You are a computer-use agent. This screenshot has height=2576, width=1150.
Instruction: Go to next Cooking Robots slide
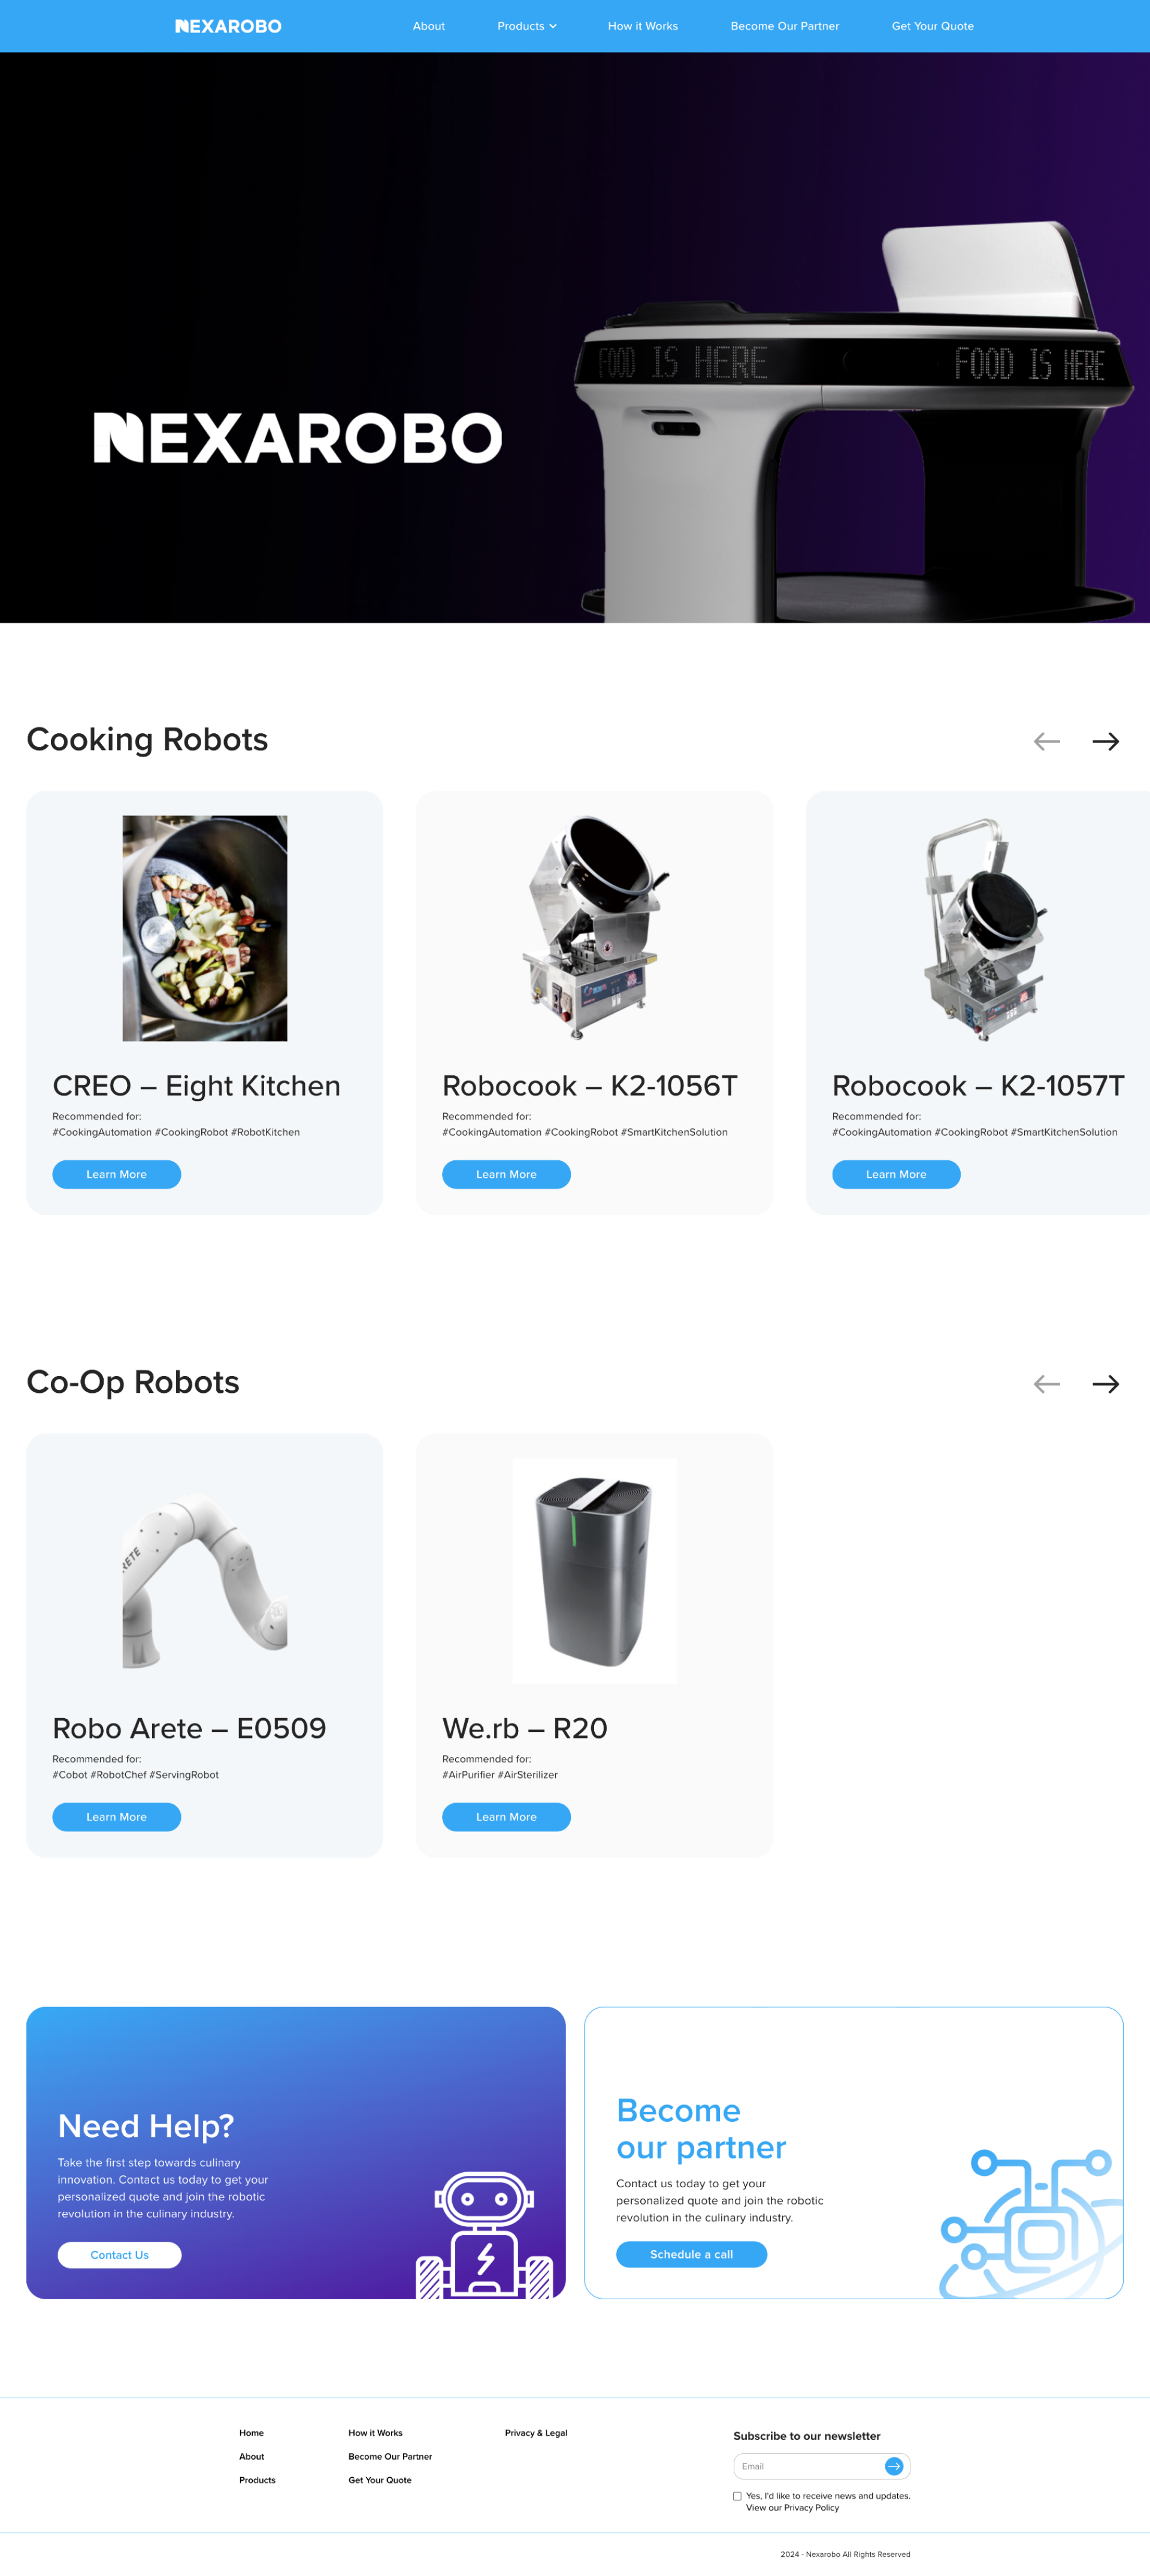tap(1105, 741)
